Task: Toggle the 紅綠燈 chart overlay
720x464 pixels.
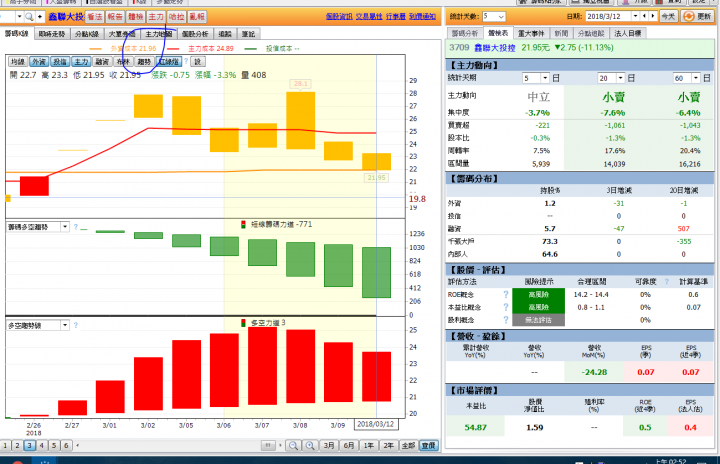Action: (169, 62)
